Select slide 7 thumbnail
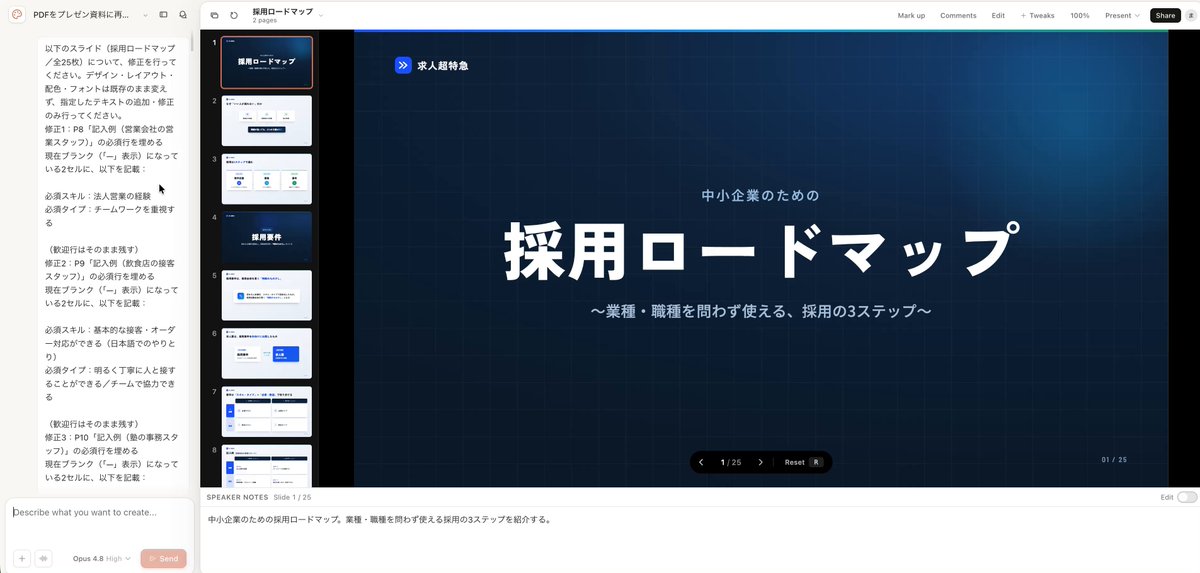This screenshot has height=573, width=1200. click(x=266, y=411)
